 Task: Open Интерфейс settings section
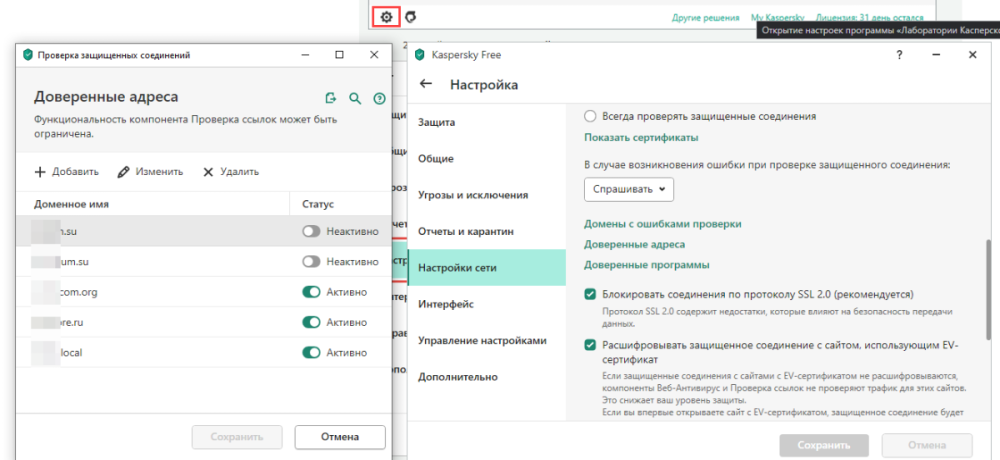coord(487,304)
